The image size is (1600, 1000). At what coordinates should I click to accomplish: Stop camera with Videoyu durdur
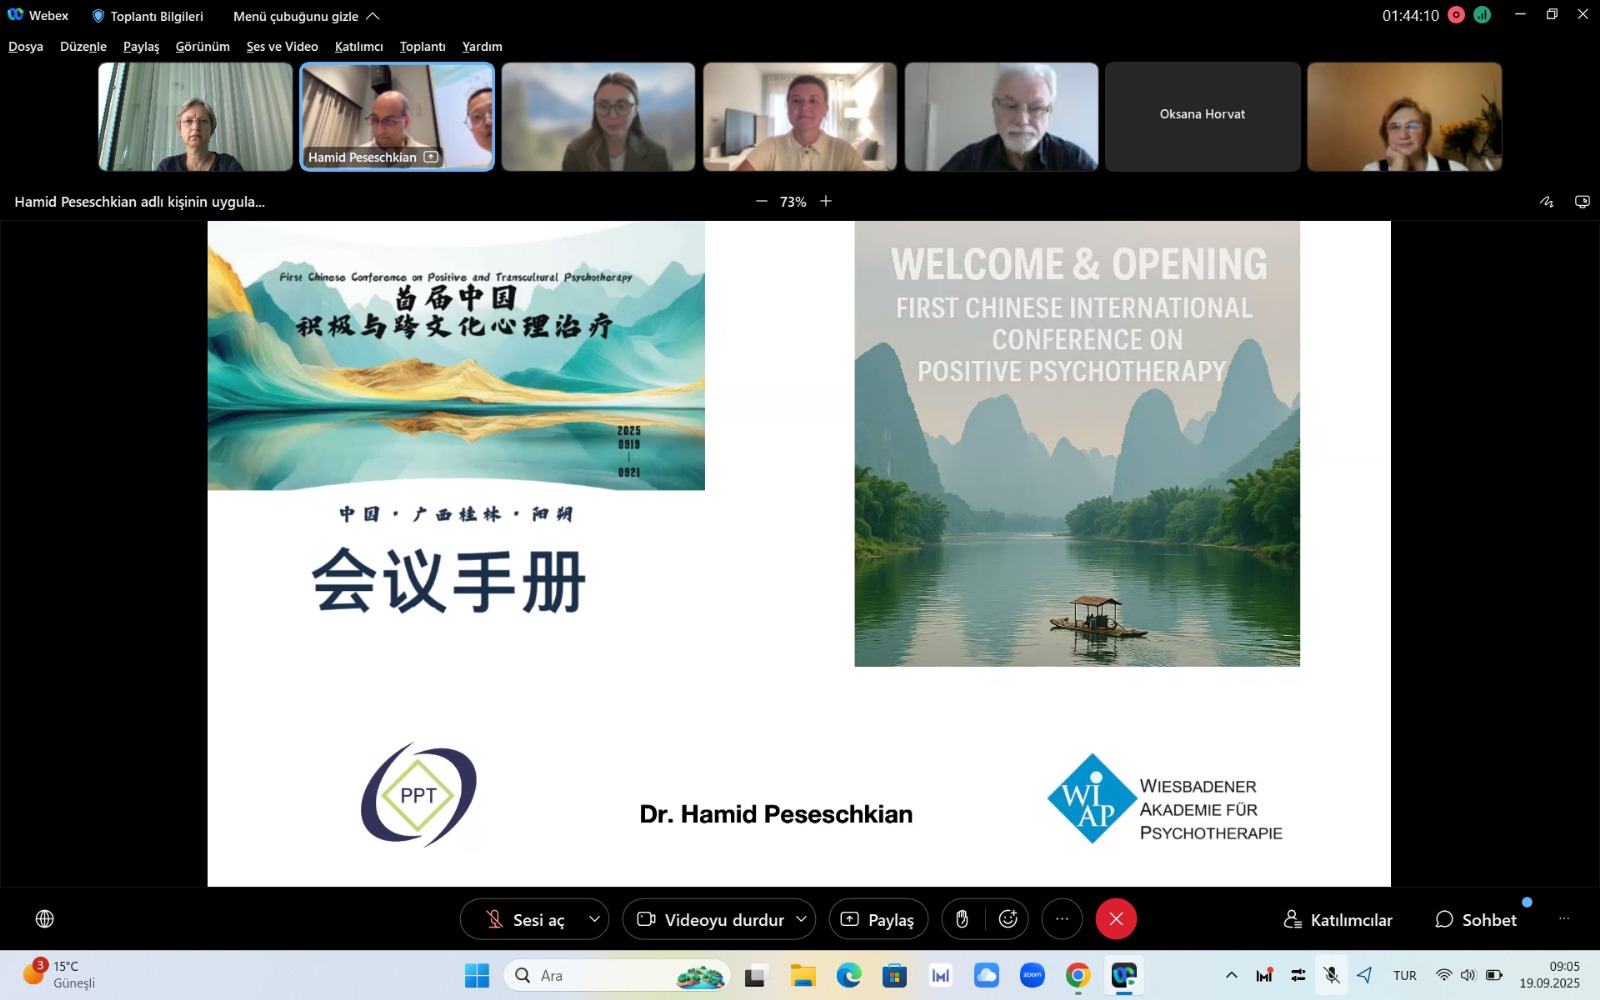click(710, 919)
